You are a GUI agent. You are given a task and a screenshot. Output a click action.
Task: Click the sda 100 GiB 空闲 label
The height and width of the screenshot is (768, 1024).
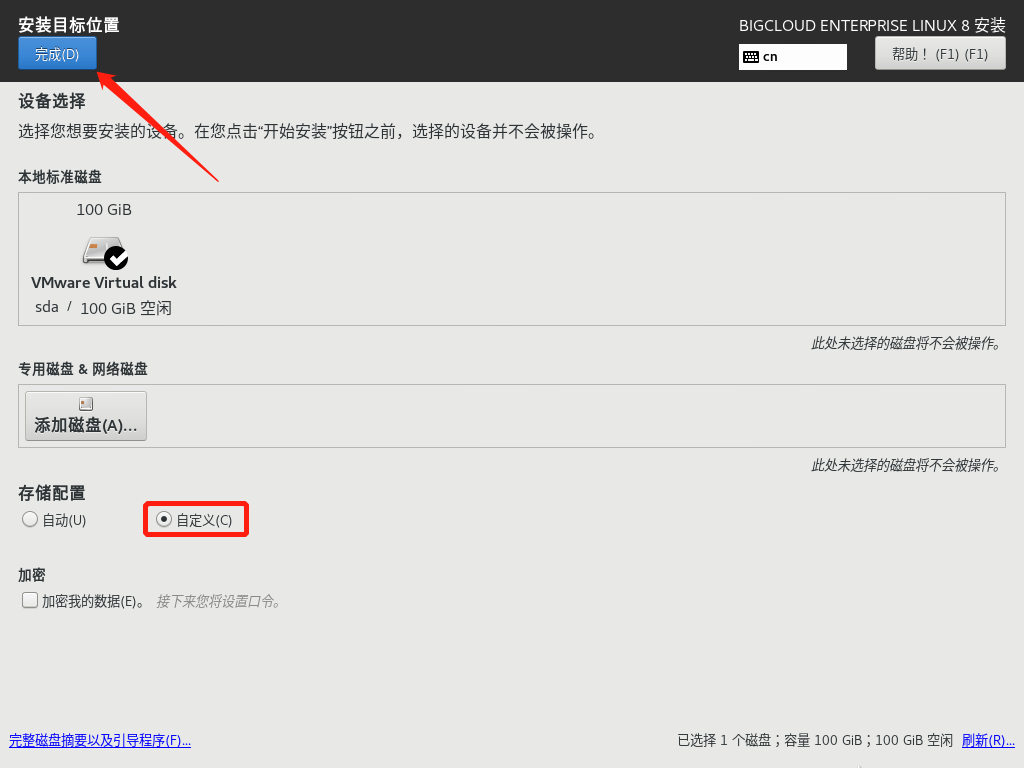[x=104, y=308]
